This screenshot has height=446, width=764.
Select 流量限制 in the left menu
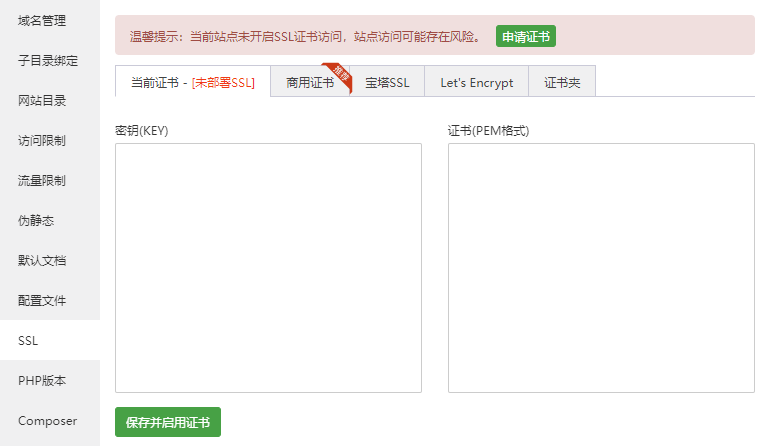coord(42,180)
